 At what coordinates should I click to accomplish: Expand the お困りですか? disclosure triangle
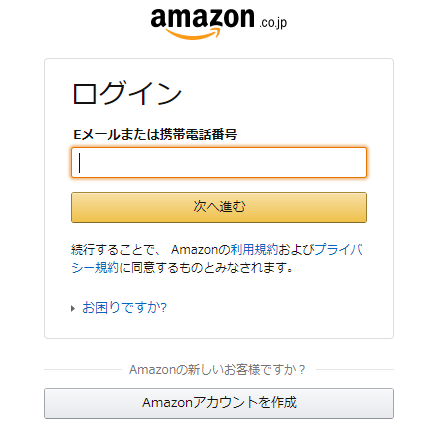coord(73,308)
